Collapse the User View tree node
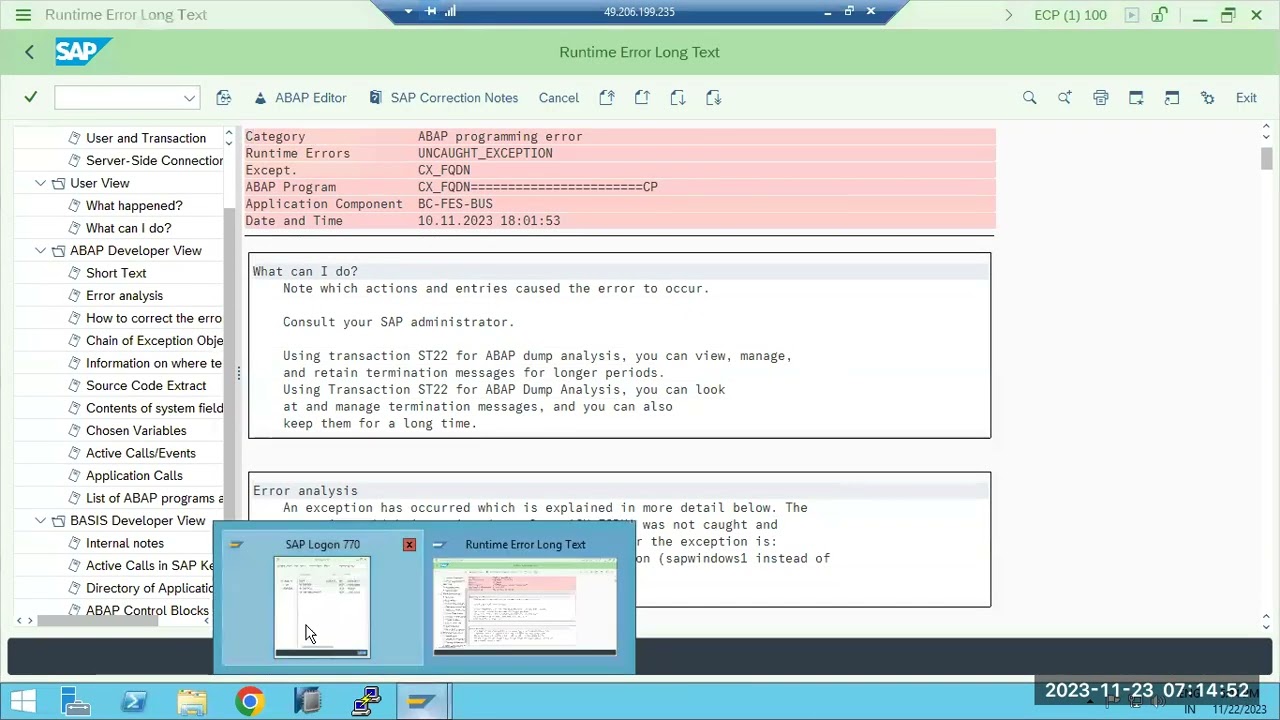 coord(40,183)
